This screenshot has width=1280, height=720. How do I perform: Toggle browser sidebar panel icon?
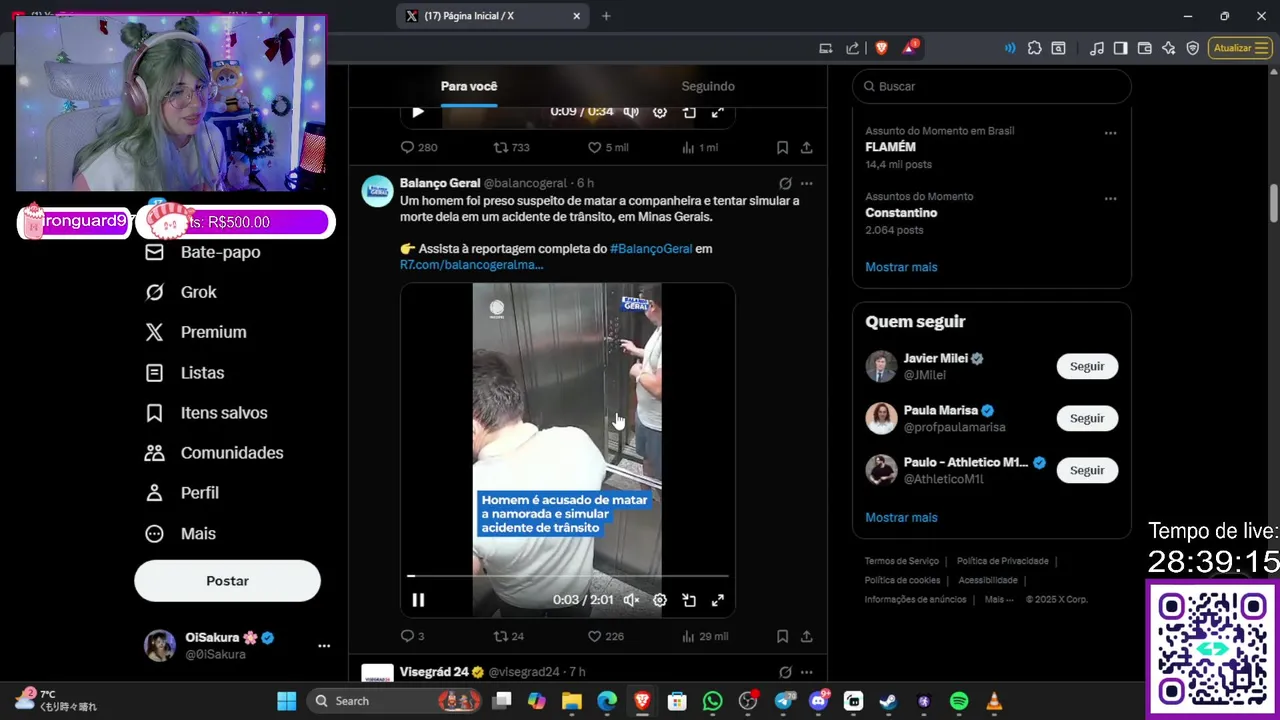(1120, 48)
